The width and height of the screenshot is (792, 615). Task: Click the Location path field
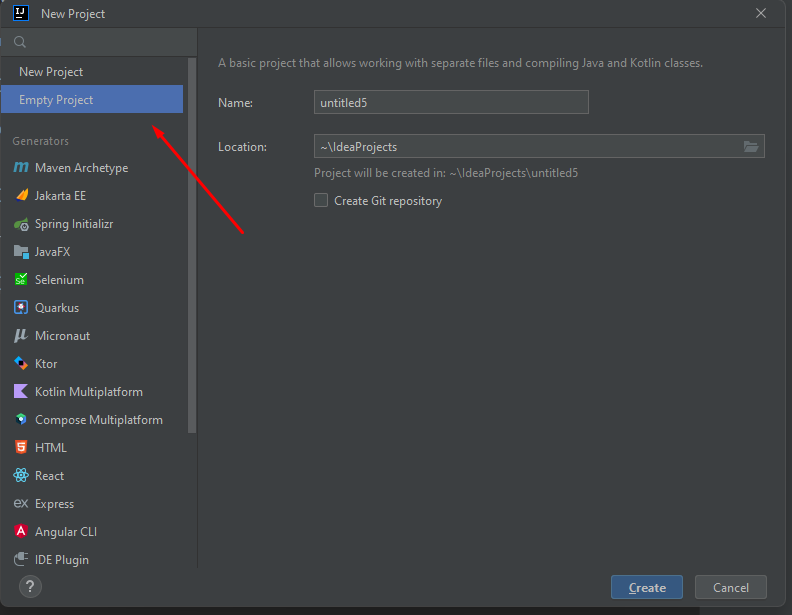[525, 147]
